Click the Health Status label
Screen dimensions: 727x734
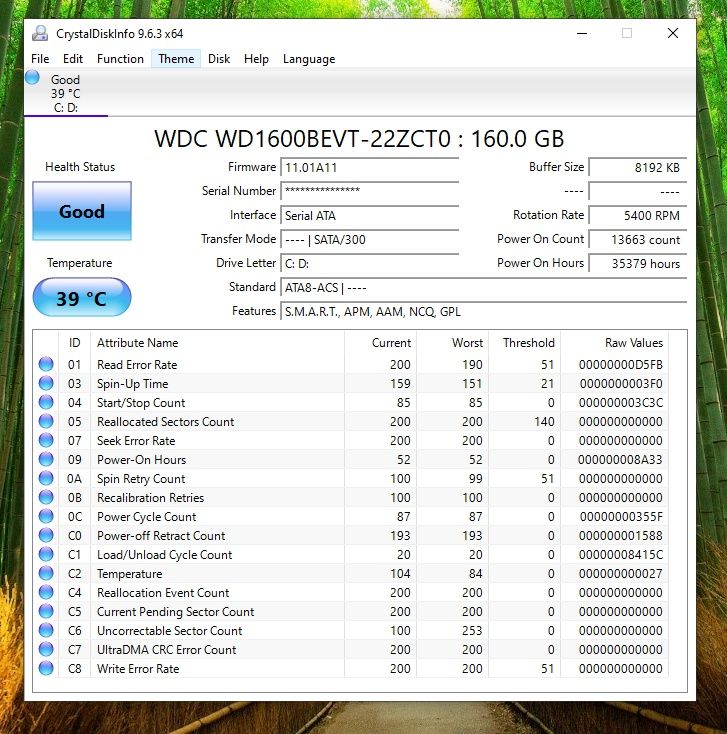80,167
